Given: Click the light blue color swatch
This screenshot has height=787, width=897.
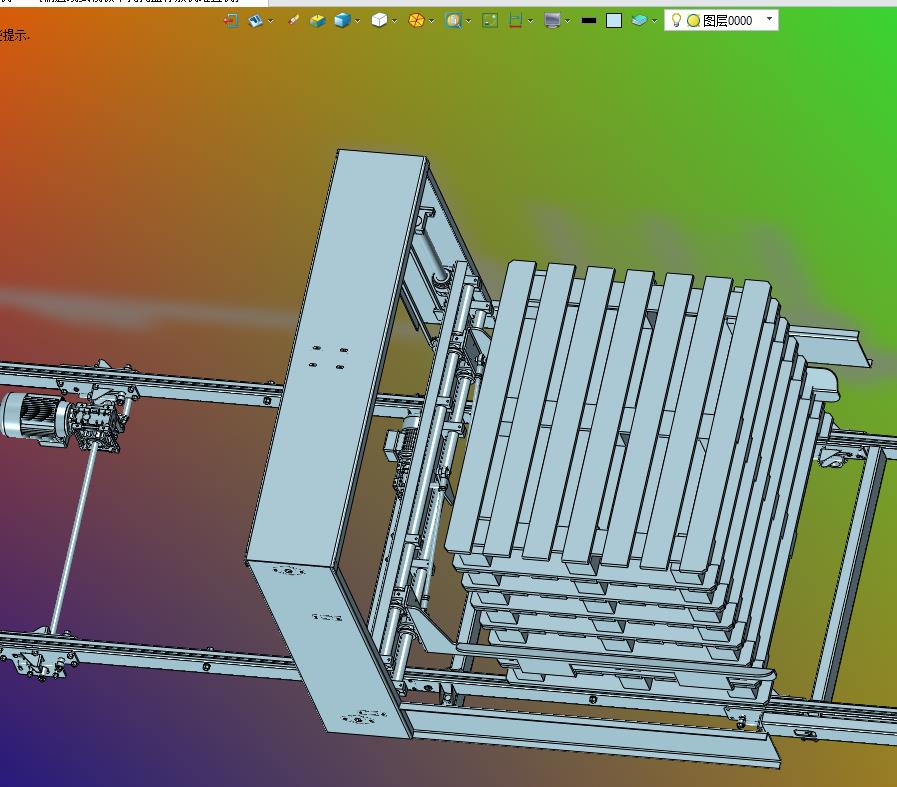Looking at the screenshot, I should tap(614, 21).
